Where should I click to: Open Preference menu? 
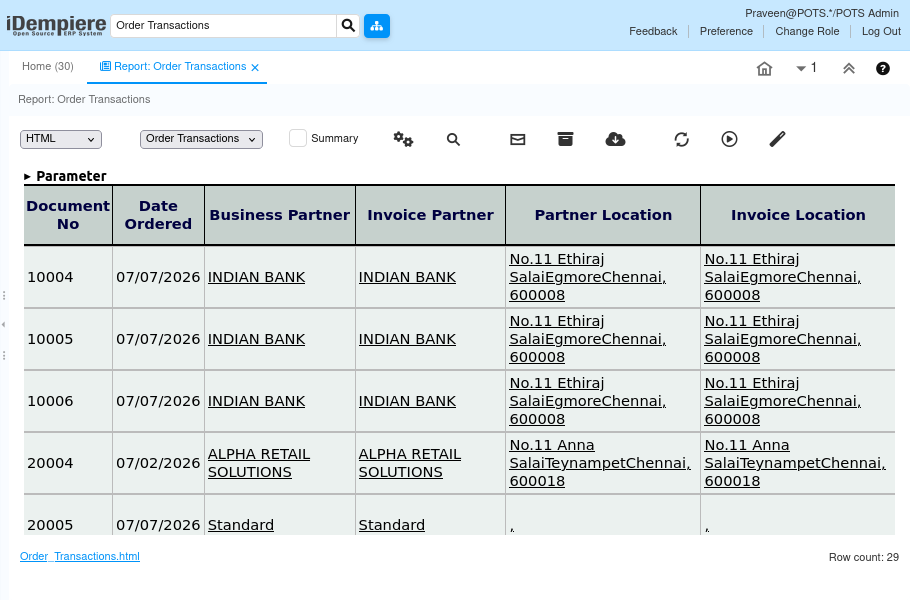[x=726, y=31]
